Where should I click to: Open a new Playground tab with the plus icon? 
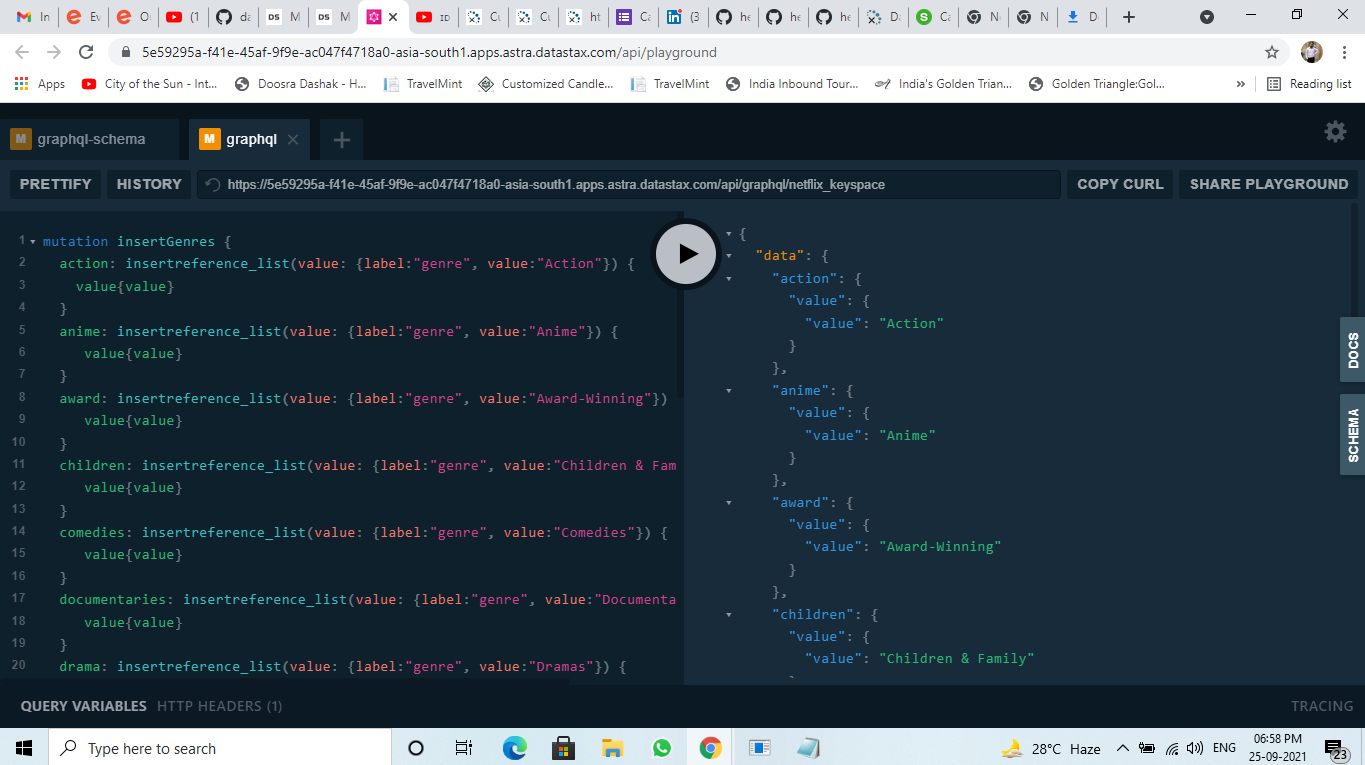click(341, 140)
